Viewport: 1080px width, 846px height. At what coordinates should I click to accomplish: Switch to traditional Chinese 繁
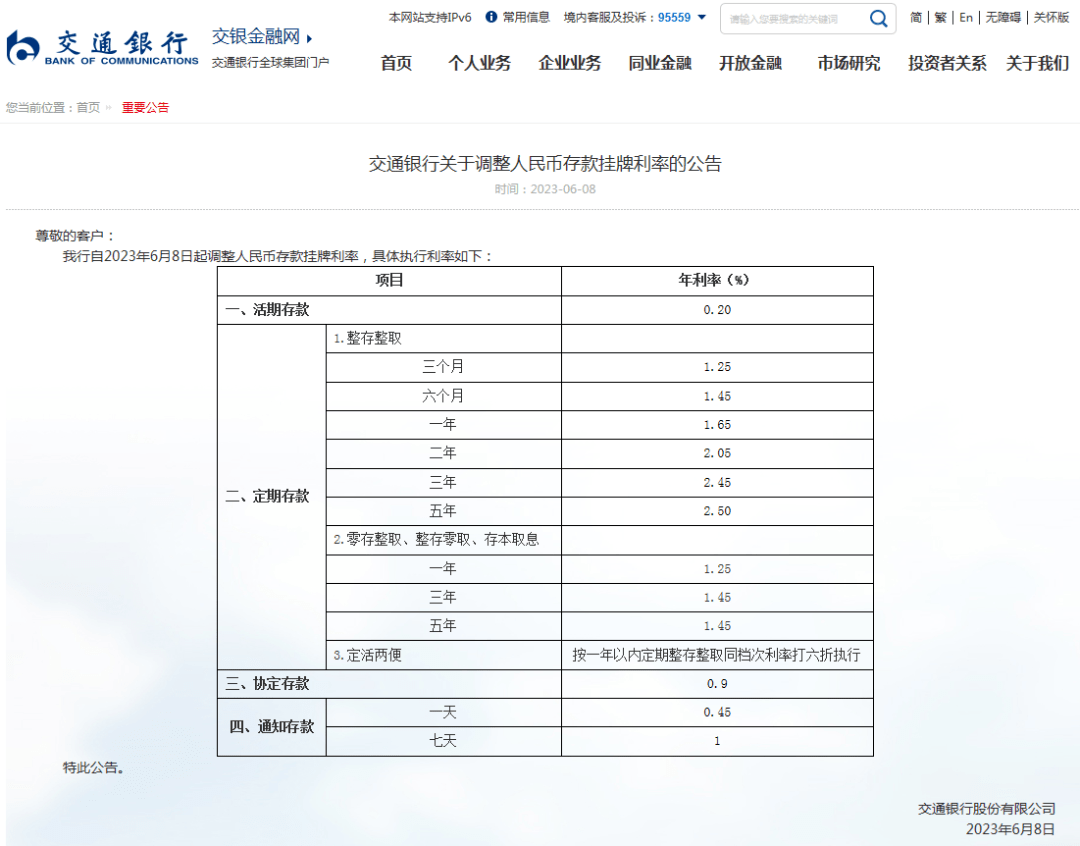pyautogui.click(x=940, y=17)
